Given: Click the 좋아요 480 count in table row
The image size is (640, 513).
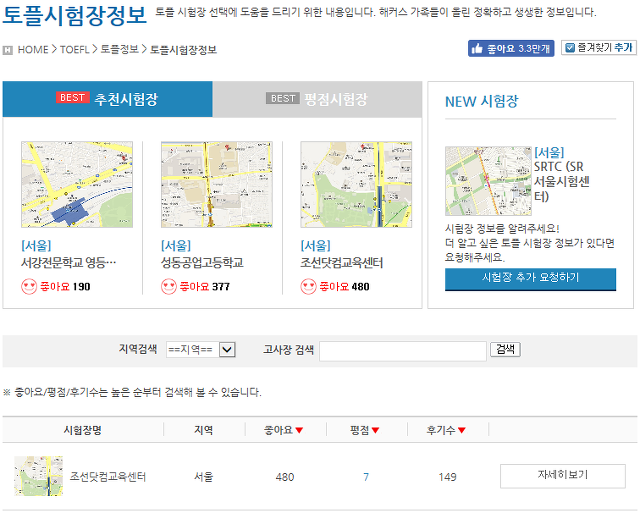Looking at the screenshot, I should 284,477.
